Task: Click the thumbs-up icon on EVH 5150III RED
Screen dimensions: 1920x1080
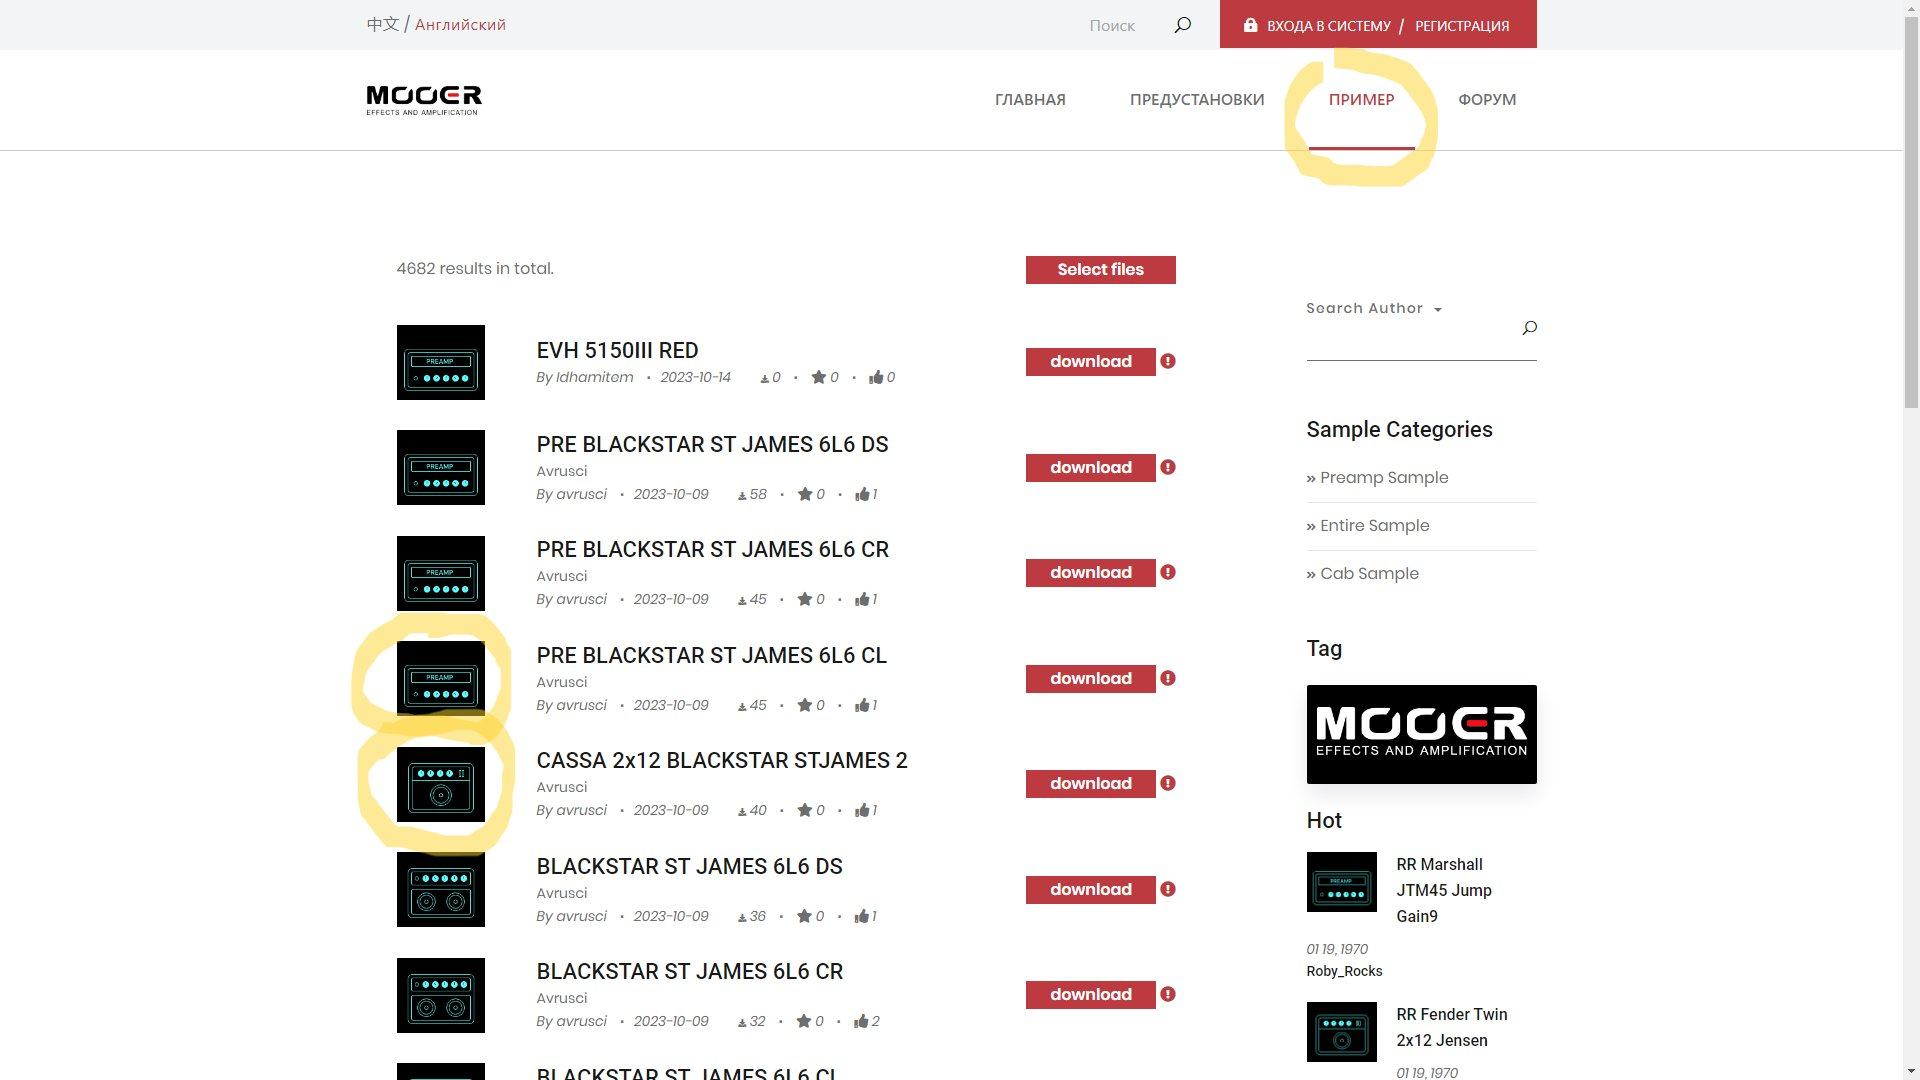Action: (876, 377)
